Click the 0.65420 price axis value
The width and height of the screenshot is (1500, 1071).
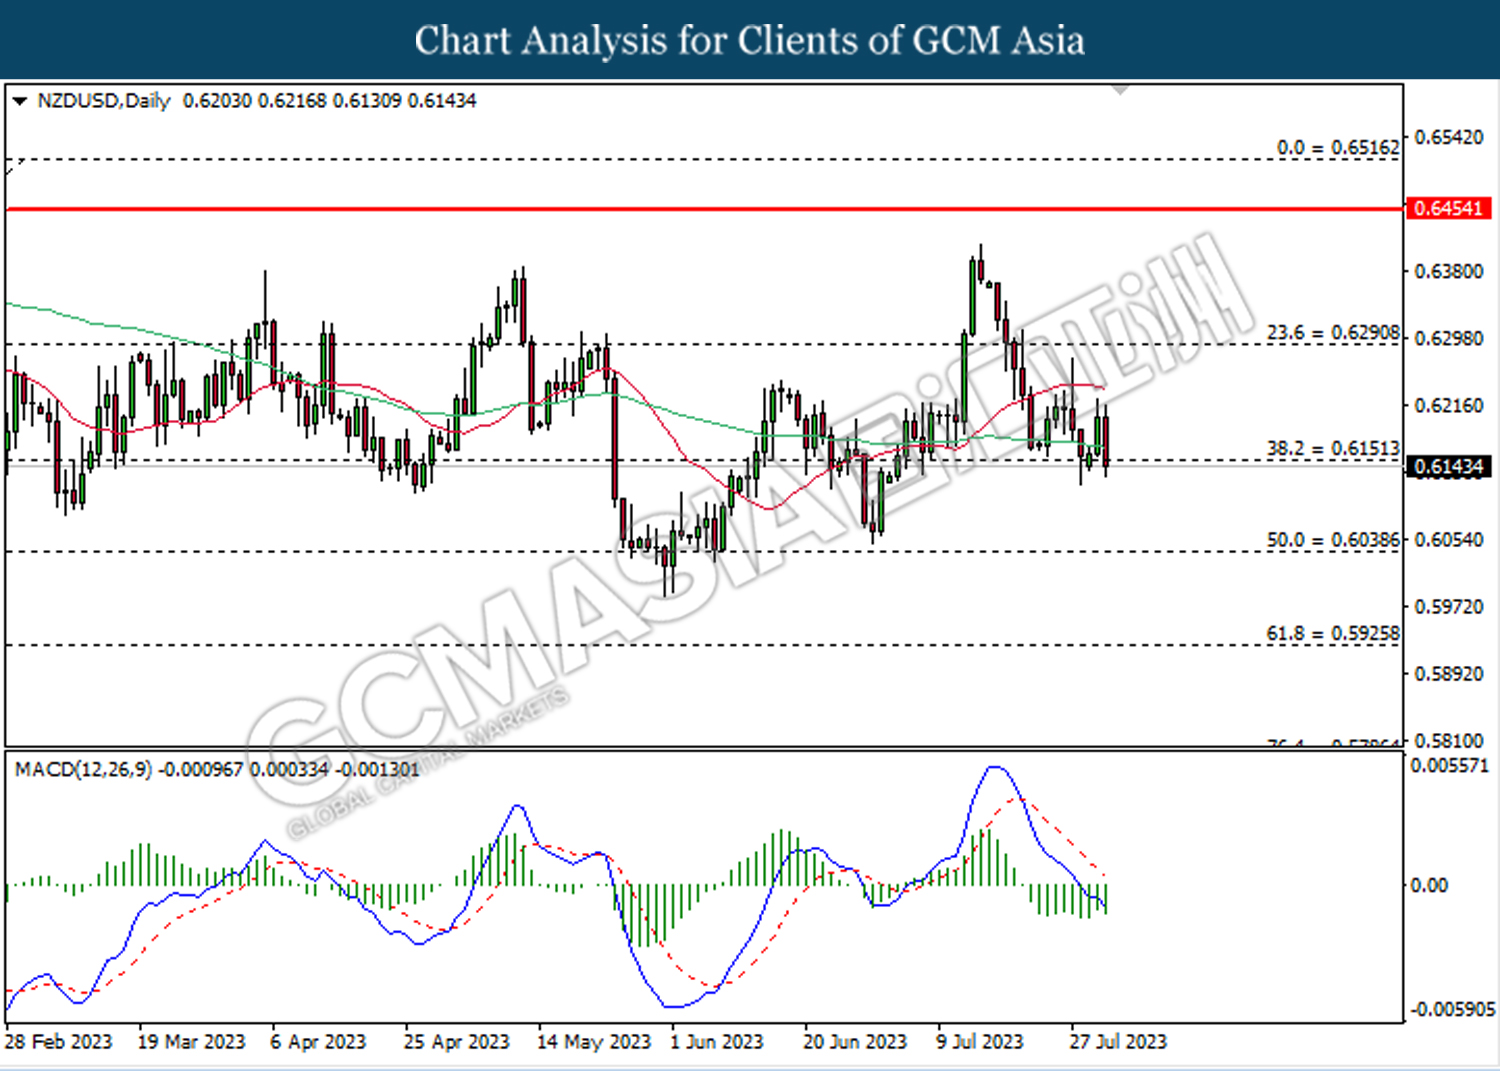[1449, 137]
